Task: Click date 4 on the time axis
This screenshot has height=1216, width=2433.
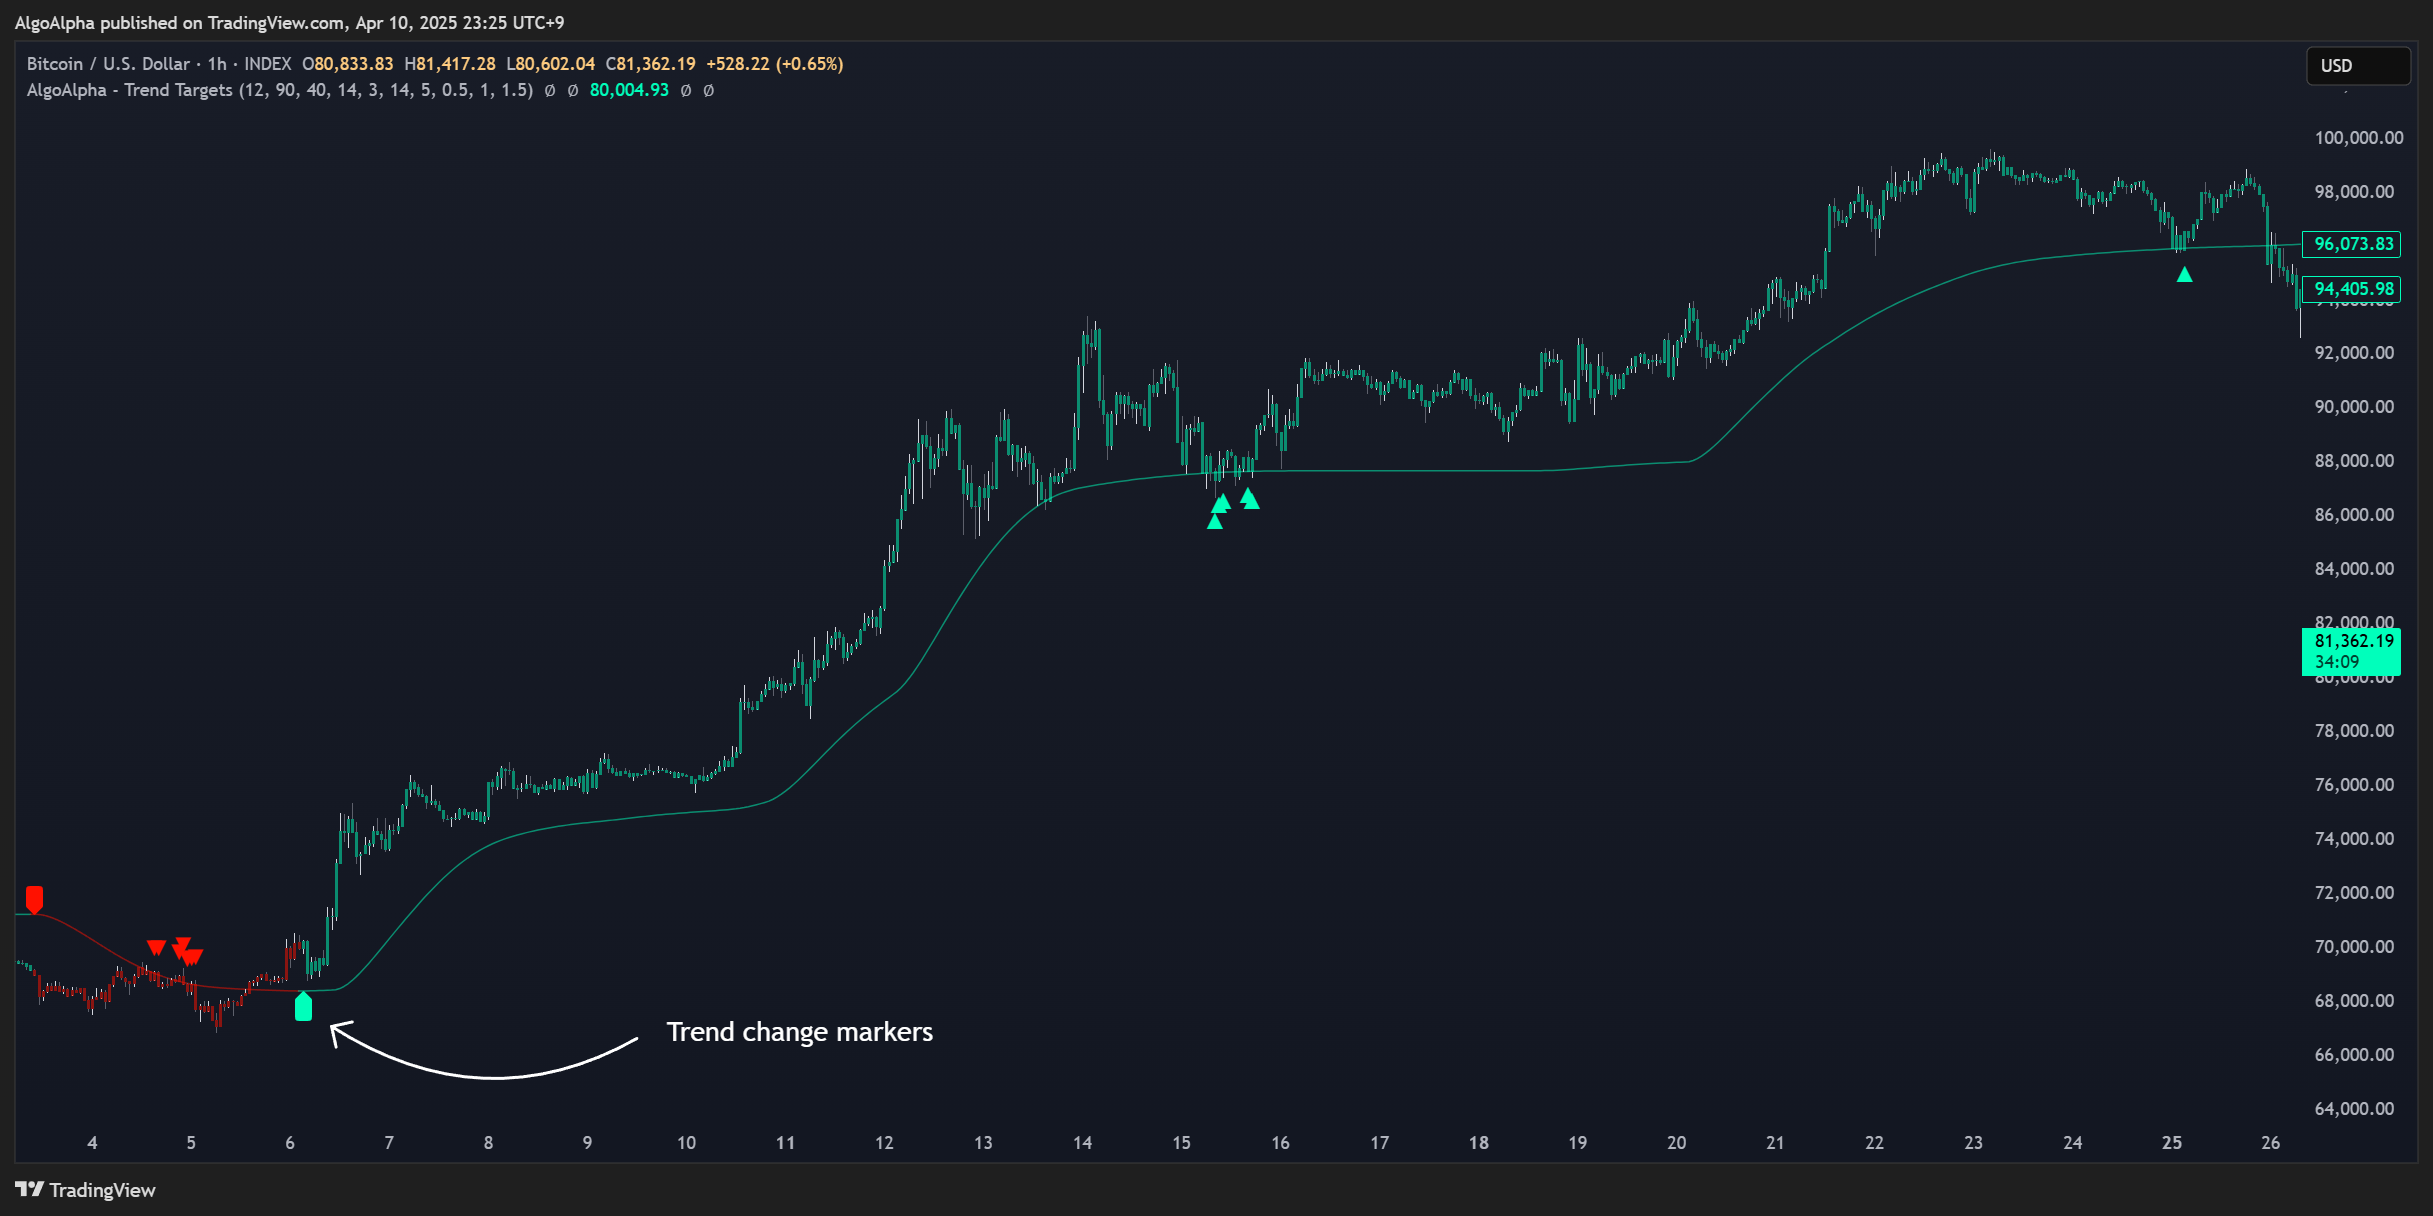Action: [x=92, y=1143]
